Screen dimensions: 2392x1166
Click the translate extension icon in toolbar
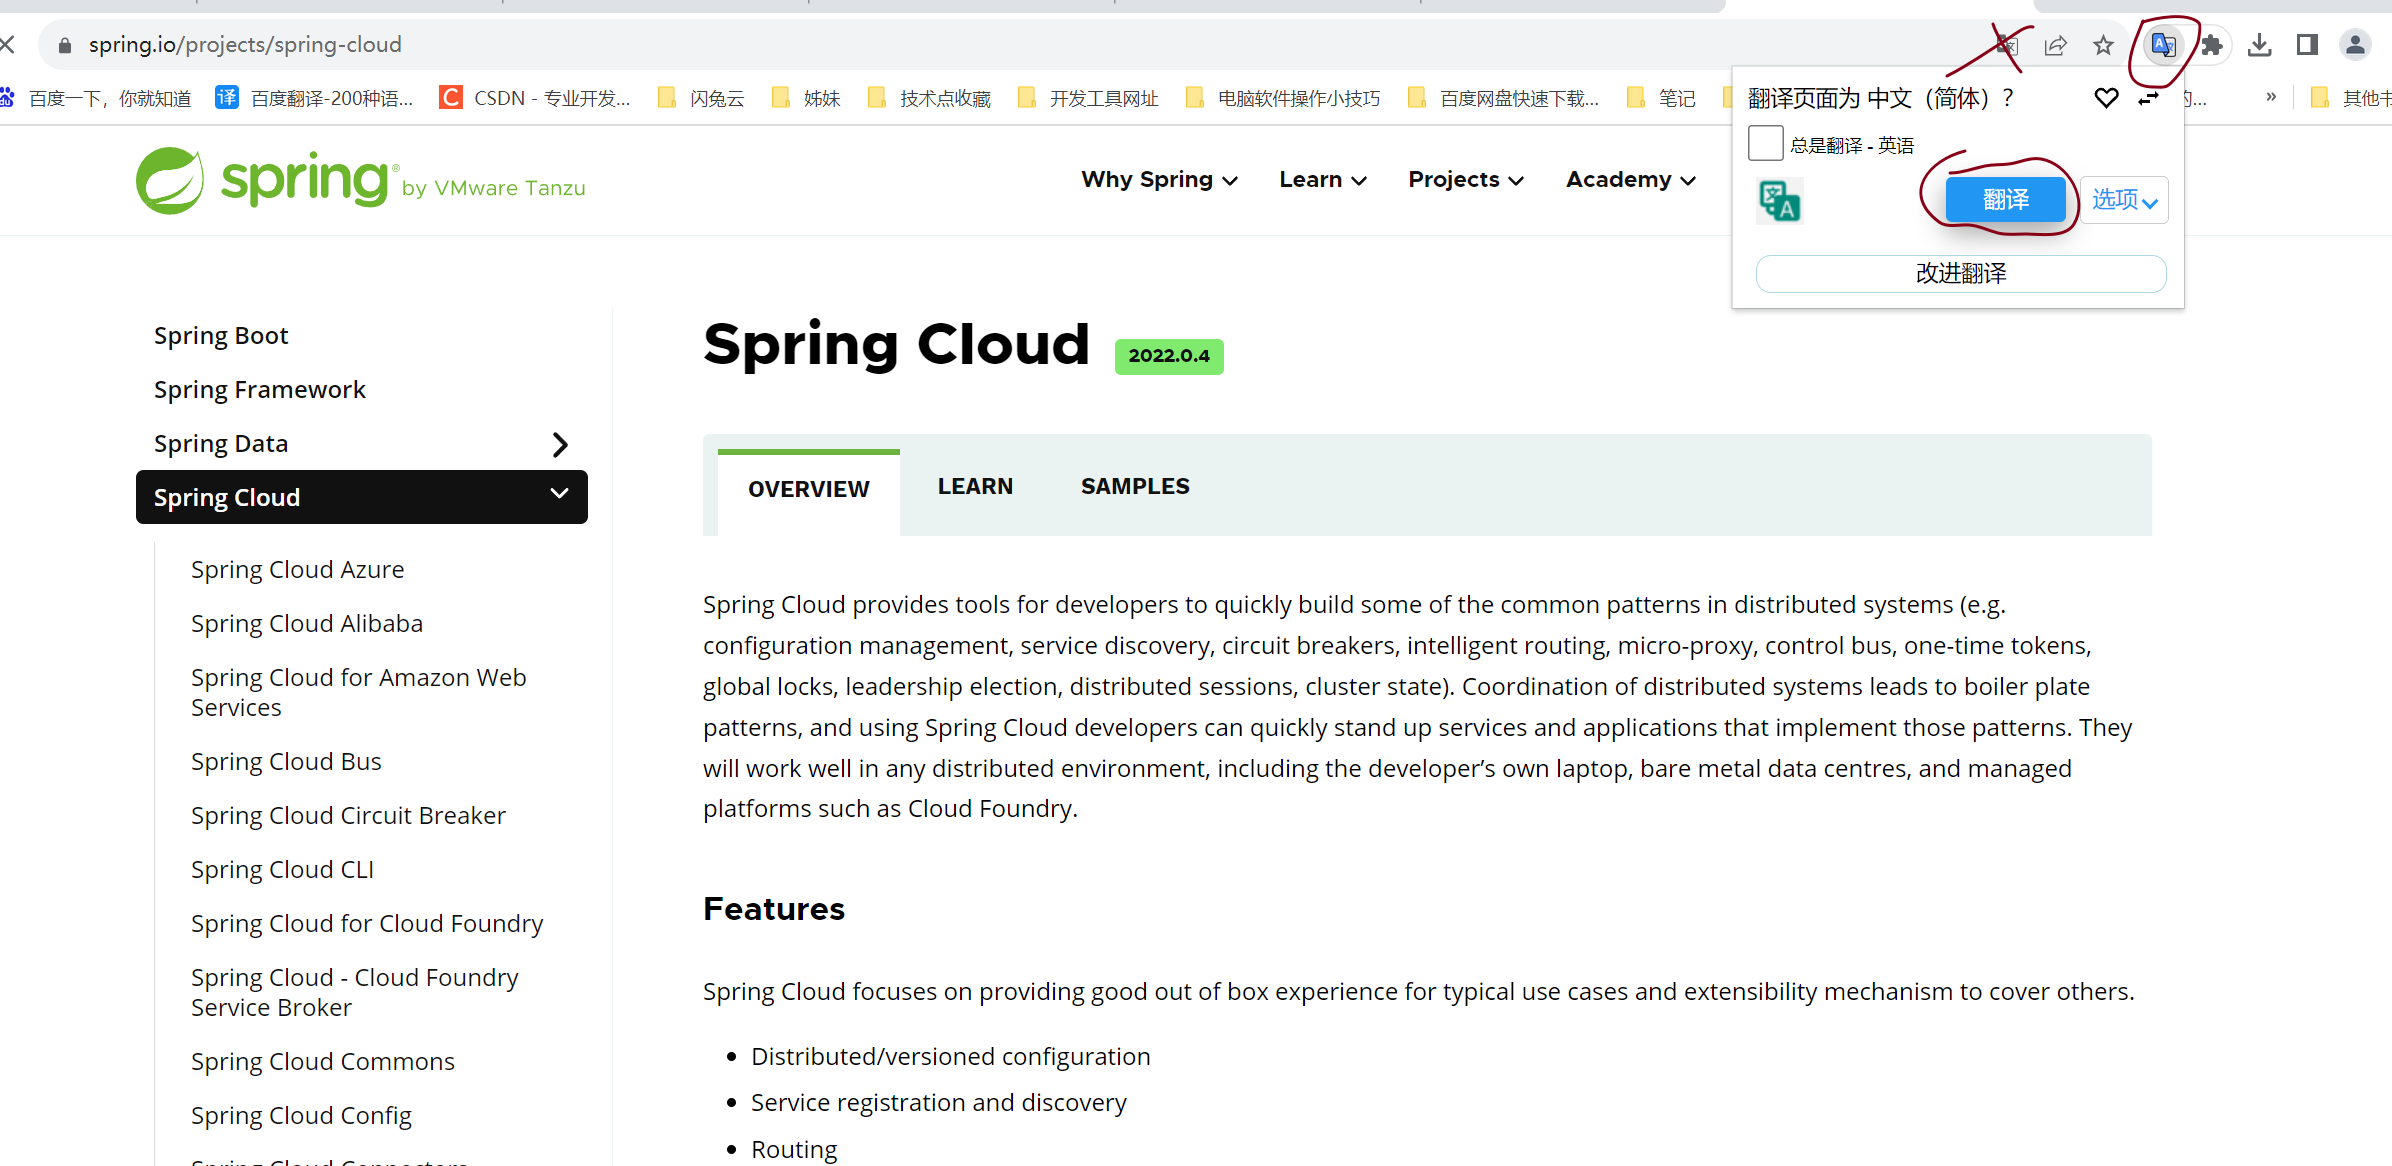tap(2163, 45)
